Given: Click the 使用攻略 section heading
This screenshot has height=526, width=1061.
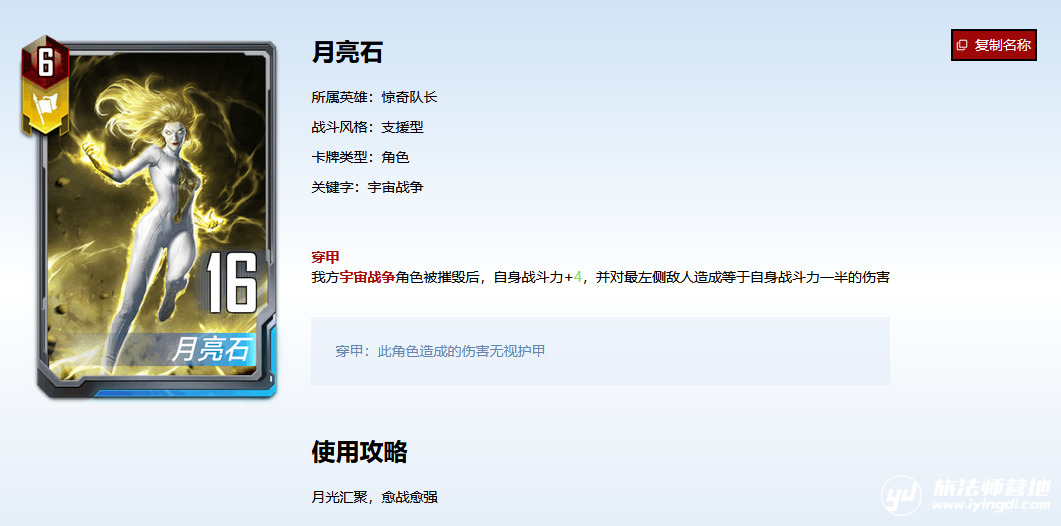Looking at the screenshot, I should click(359, 452).
